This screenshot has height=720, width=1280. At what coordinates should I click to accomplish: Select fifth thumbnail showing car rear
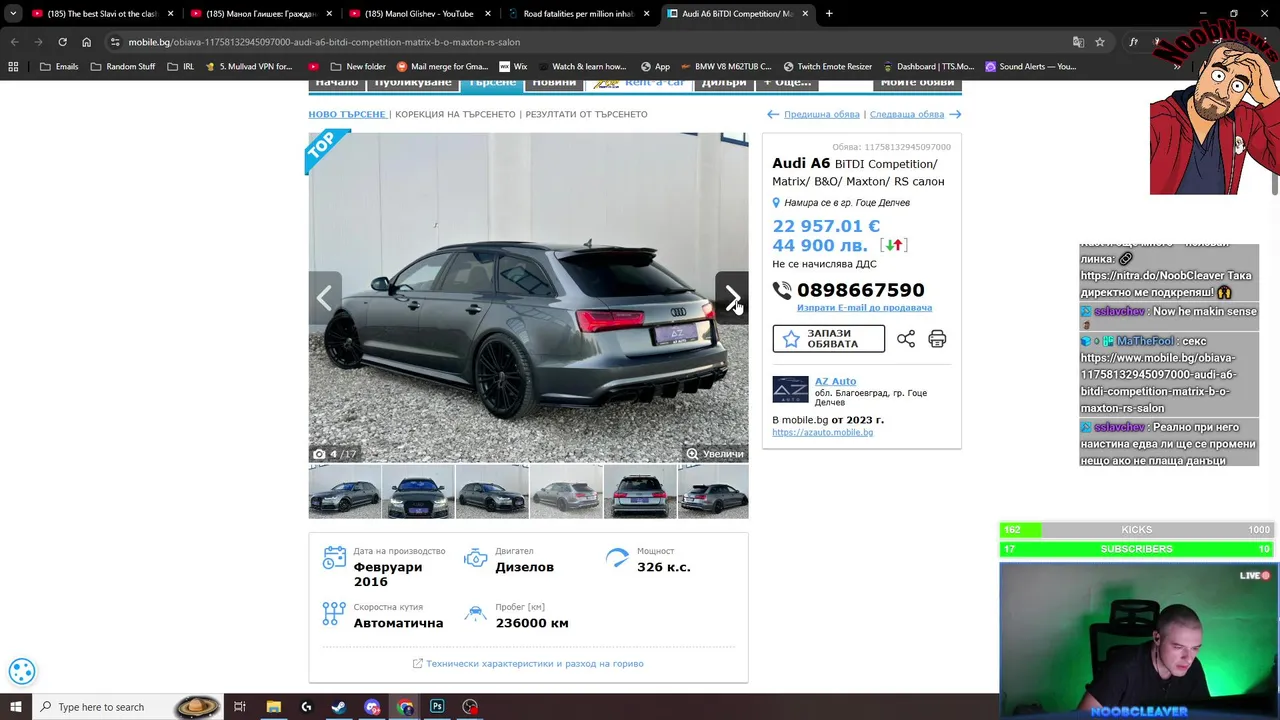(640, 491)
